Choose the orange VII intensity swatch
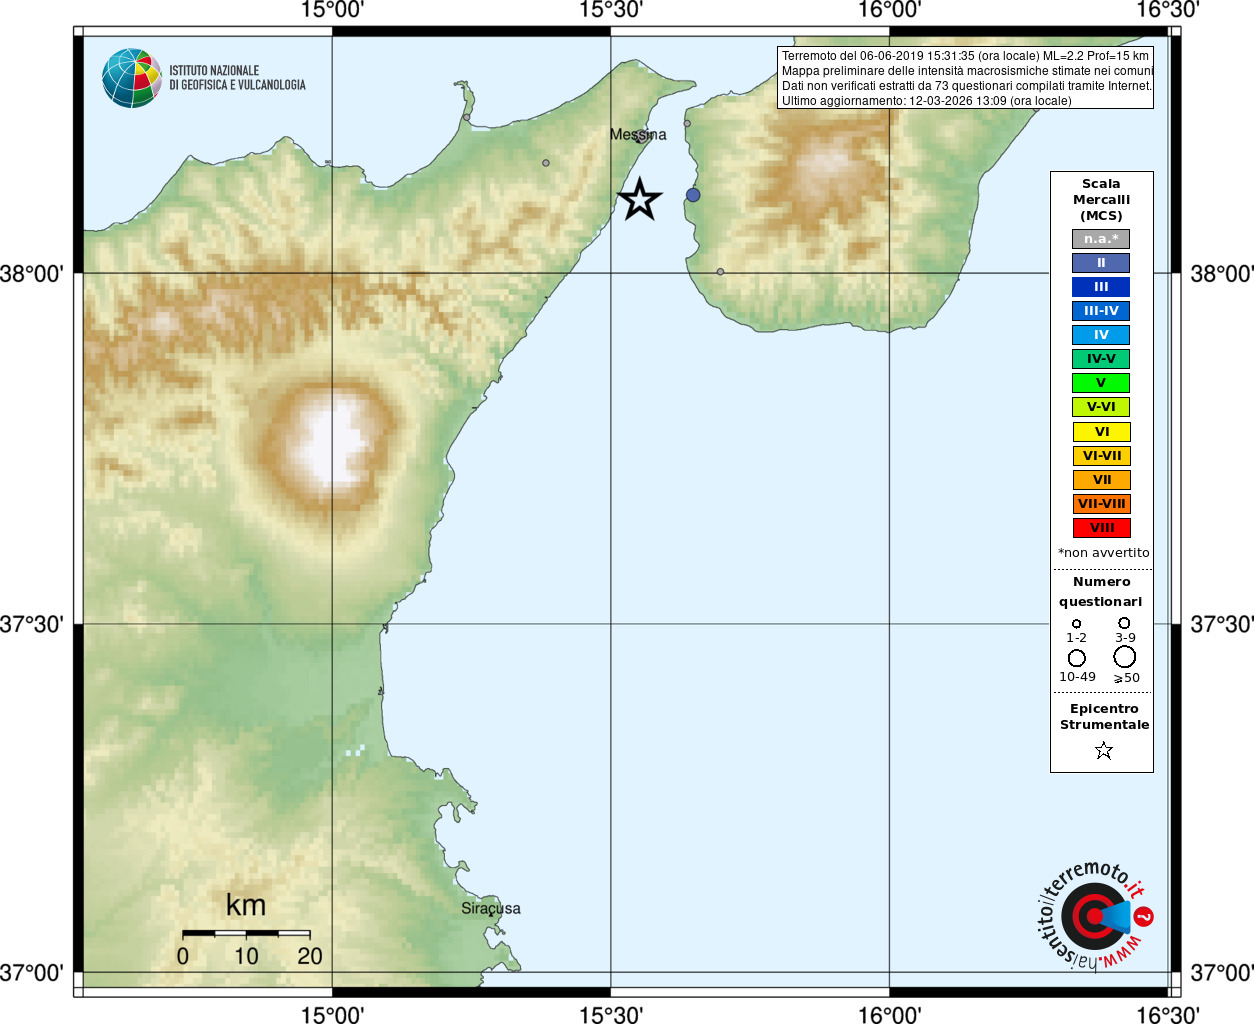 (x=1101, y=480)
